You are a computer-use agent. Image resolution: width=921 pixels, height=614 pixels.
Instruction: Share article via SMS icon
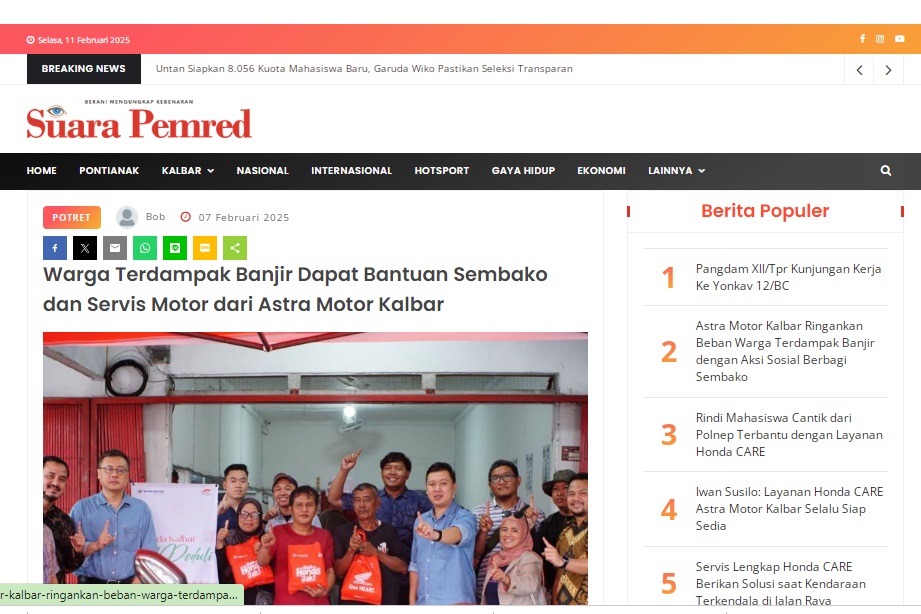coord(205,248)
